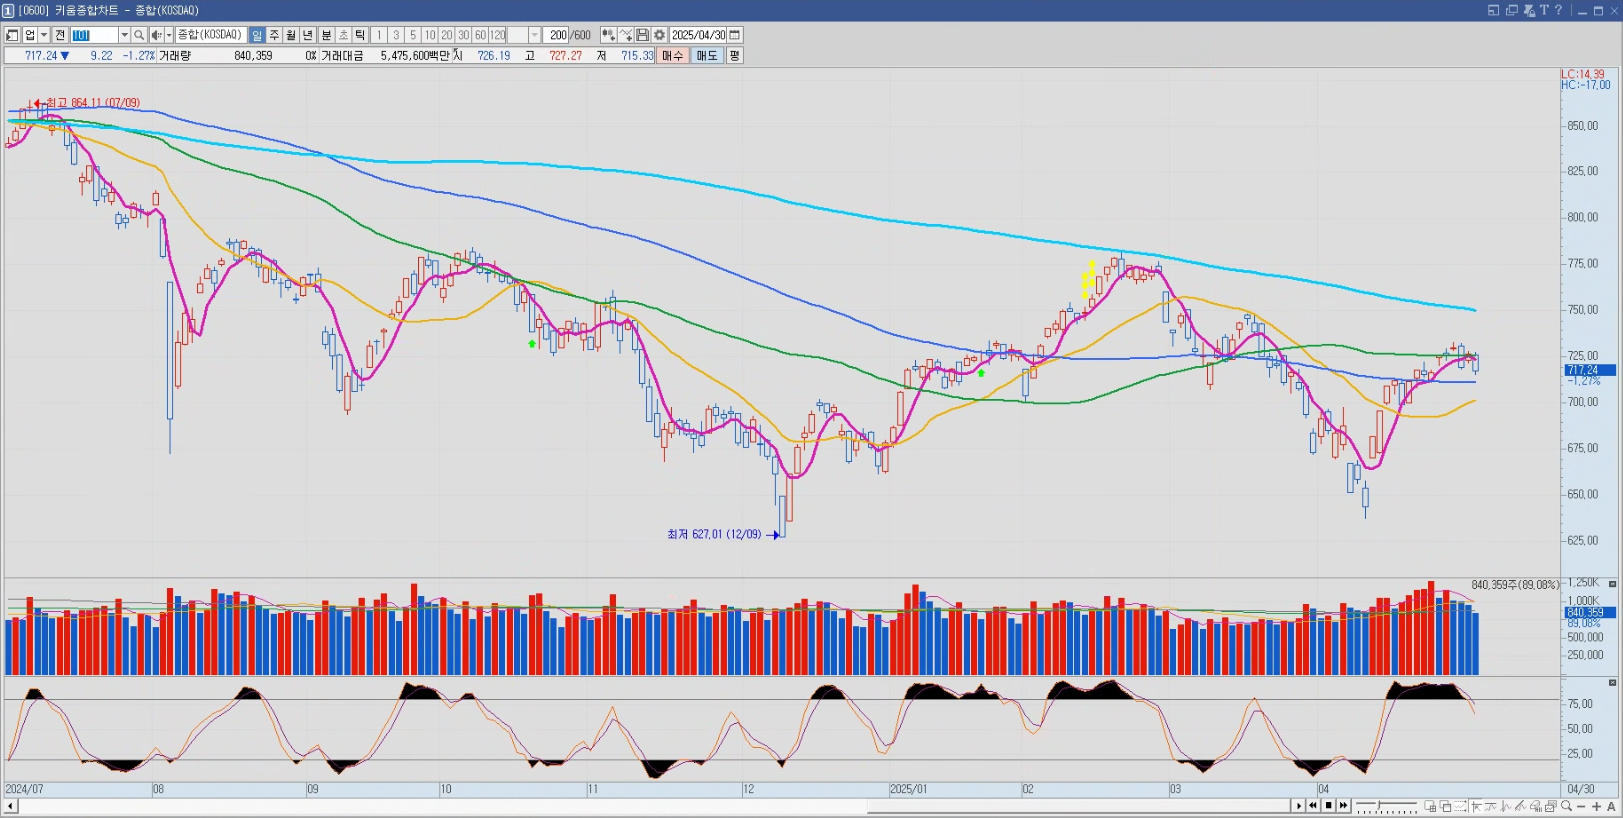Select the 초 second period toggle
Viewport: 1623px width, 818px height.
[343, 35]
